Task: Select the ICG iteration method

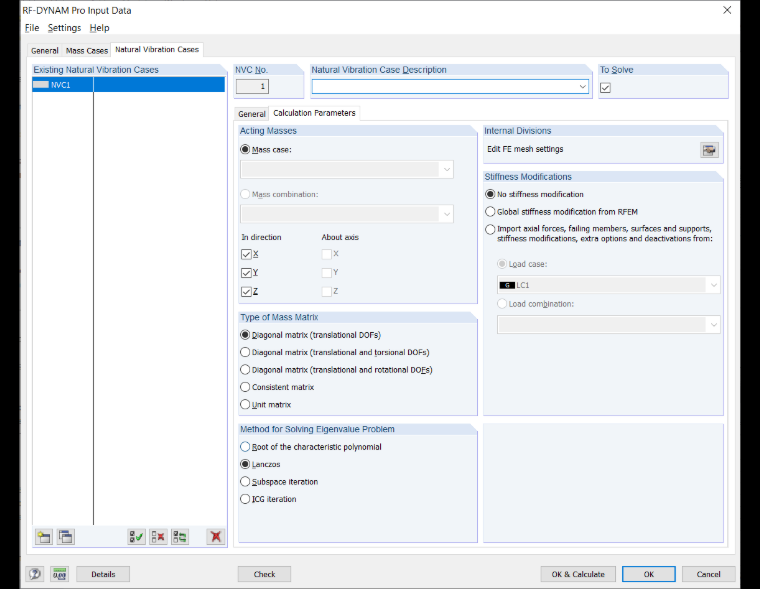Action: [245, 499]
